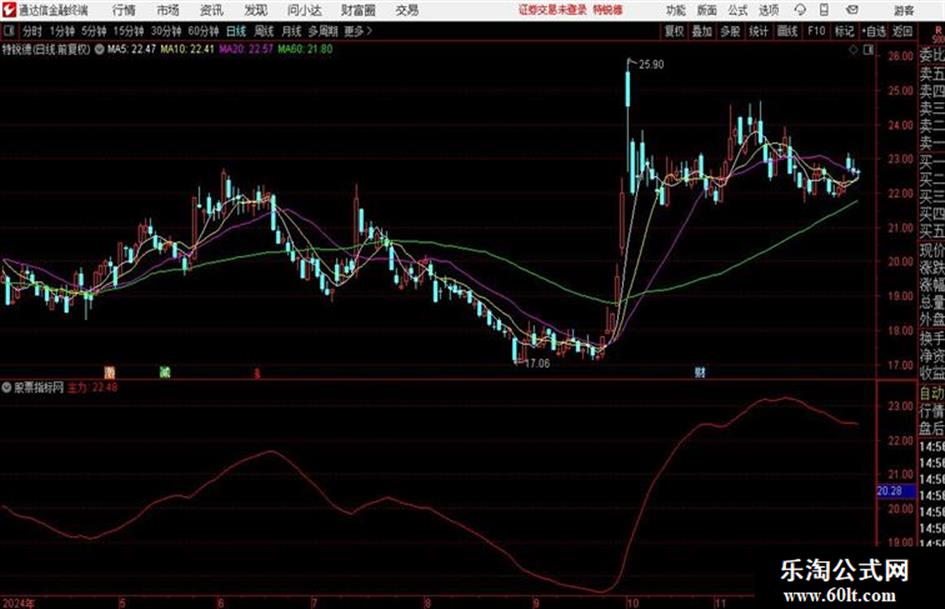945x609 pixels.
Task: Switch to 周线 weekly period tab
Action: coord(264,31)
